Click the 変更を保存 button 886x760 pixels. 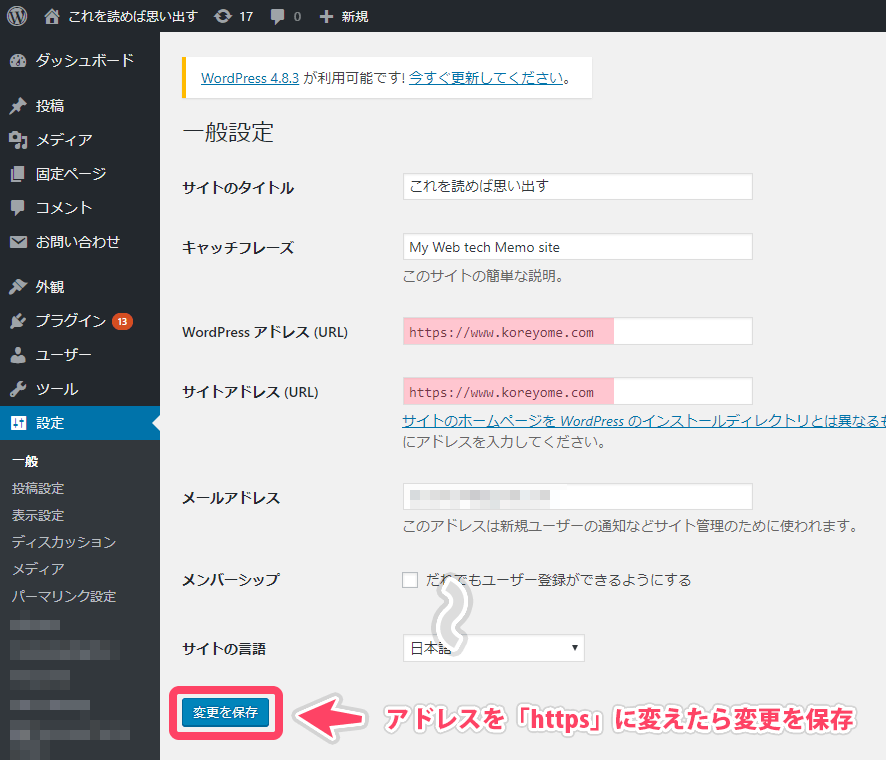225,713
